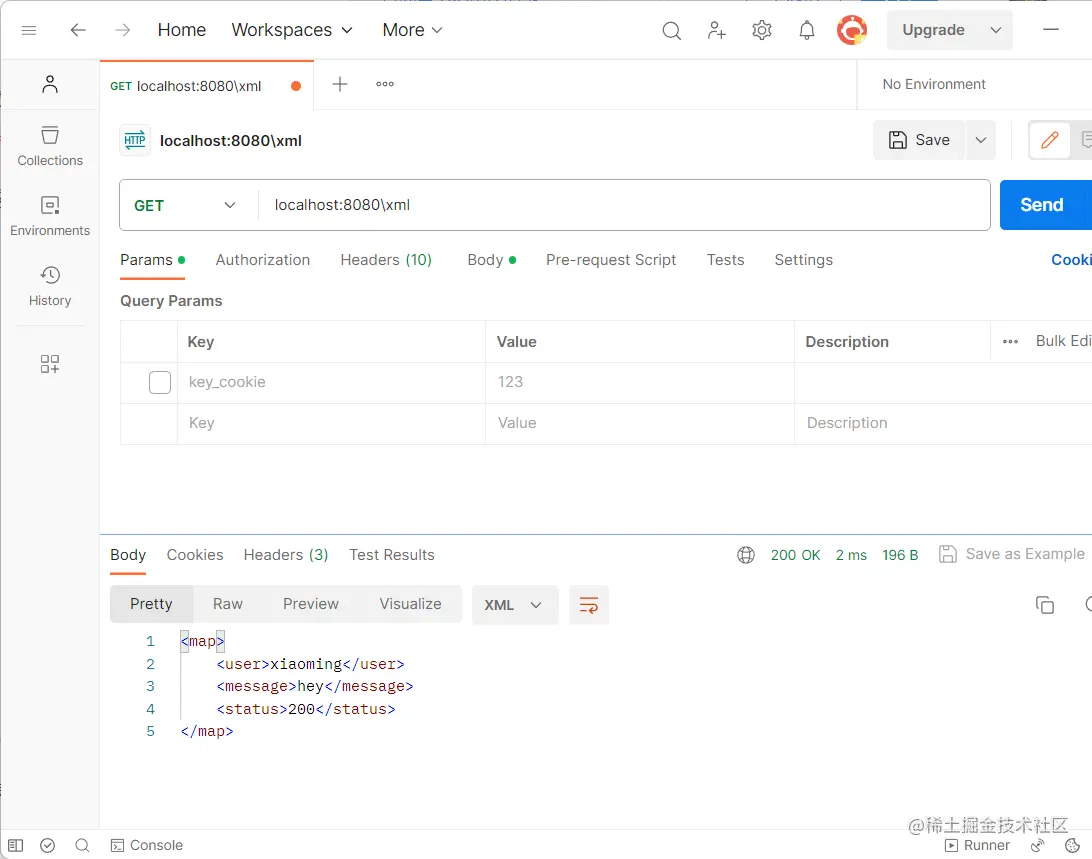Open the params table column options dots
This screenshot has width=1092, height=859.
[x=1011, y=341]
